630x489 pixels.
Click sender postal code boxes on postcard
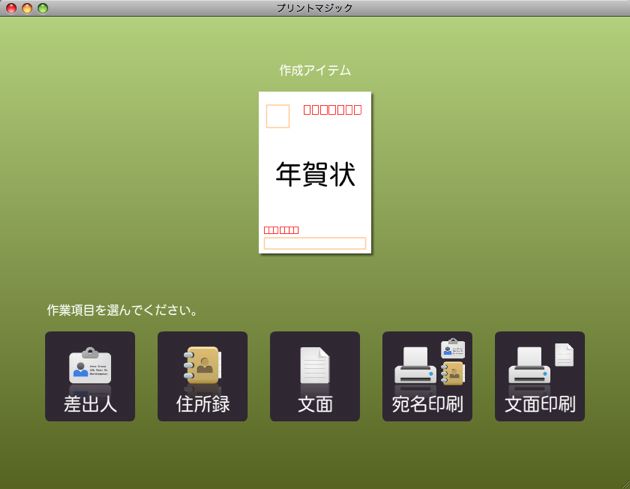point(281,230)
